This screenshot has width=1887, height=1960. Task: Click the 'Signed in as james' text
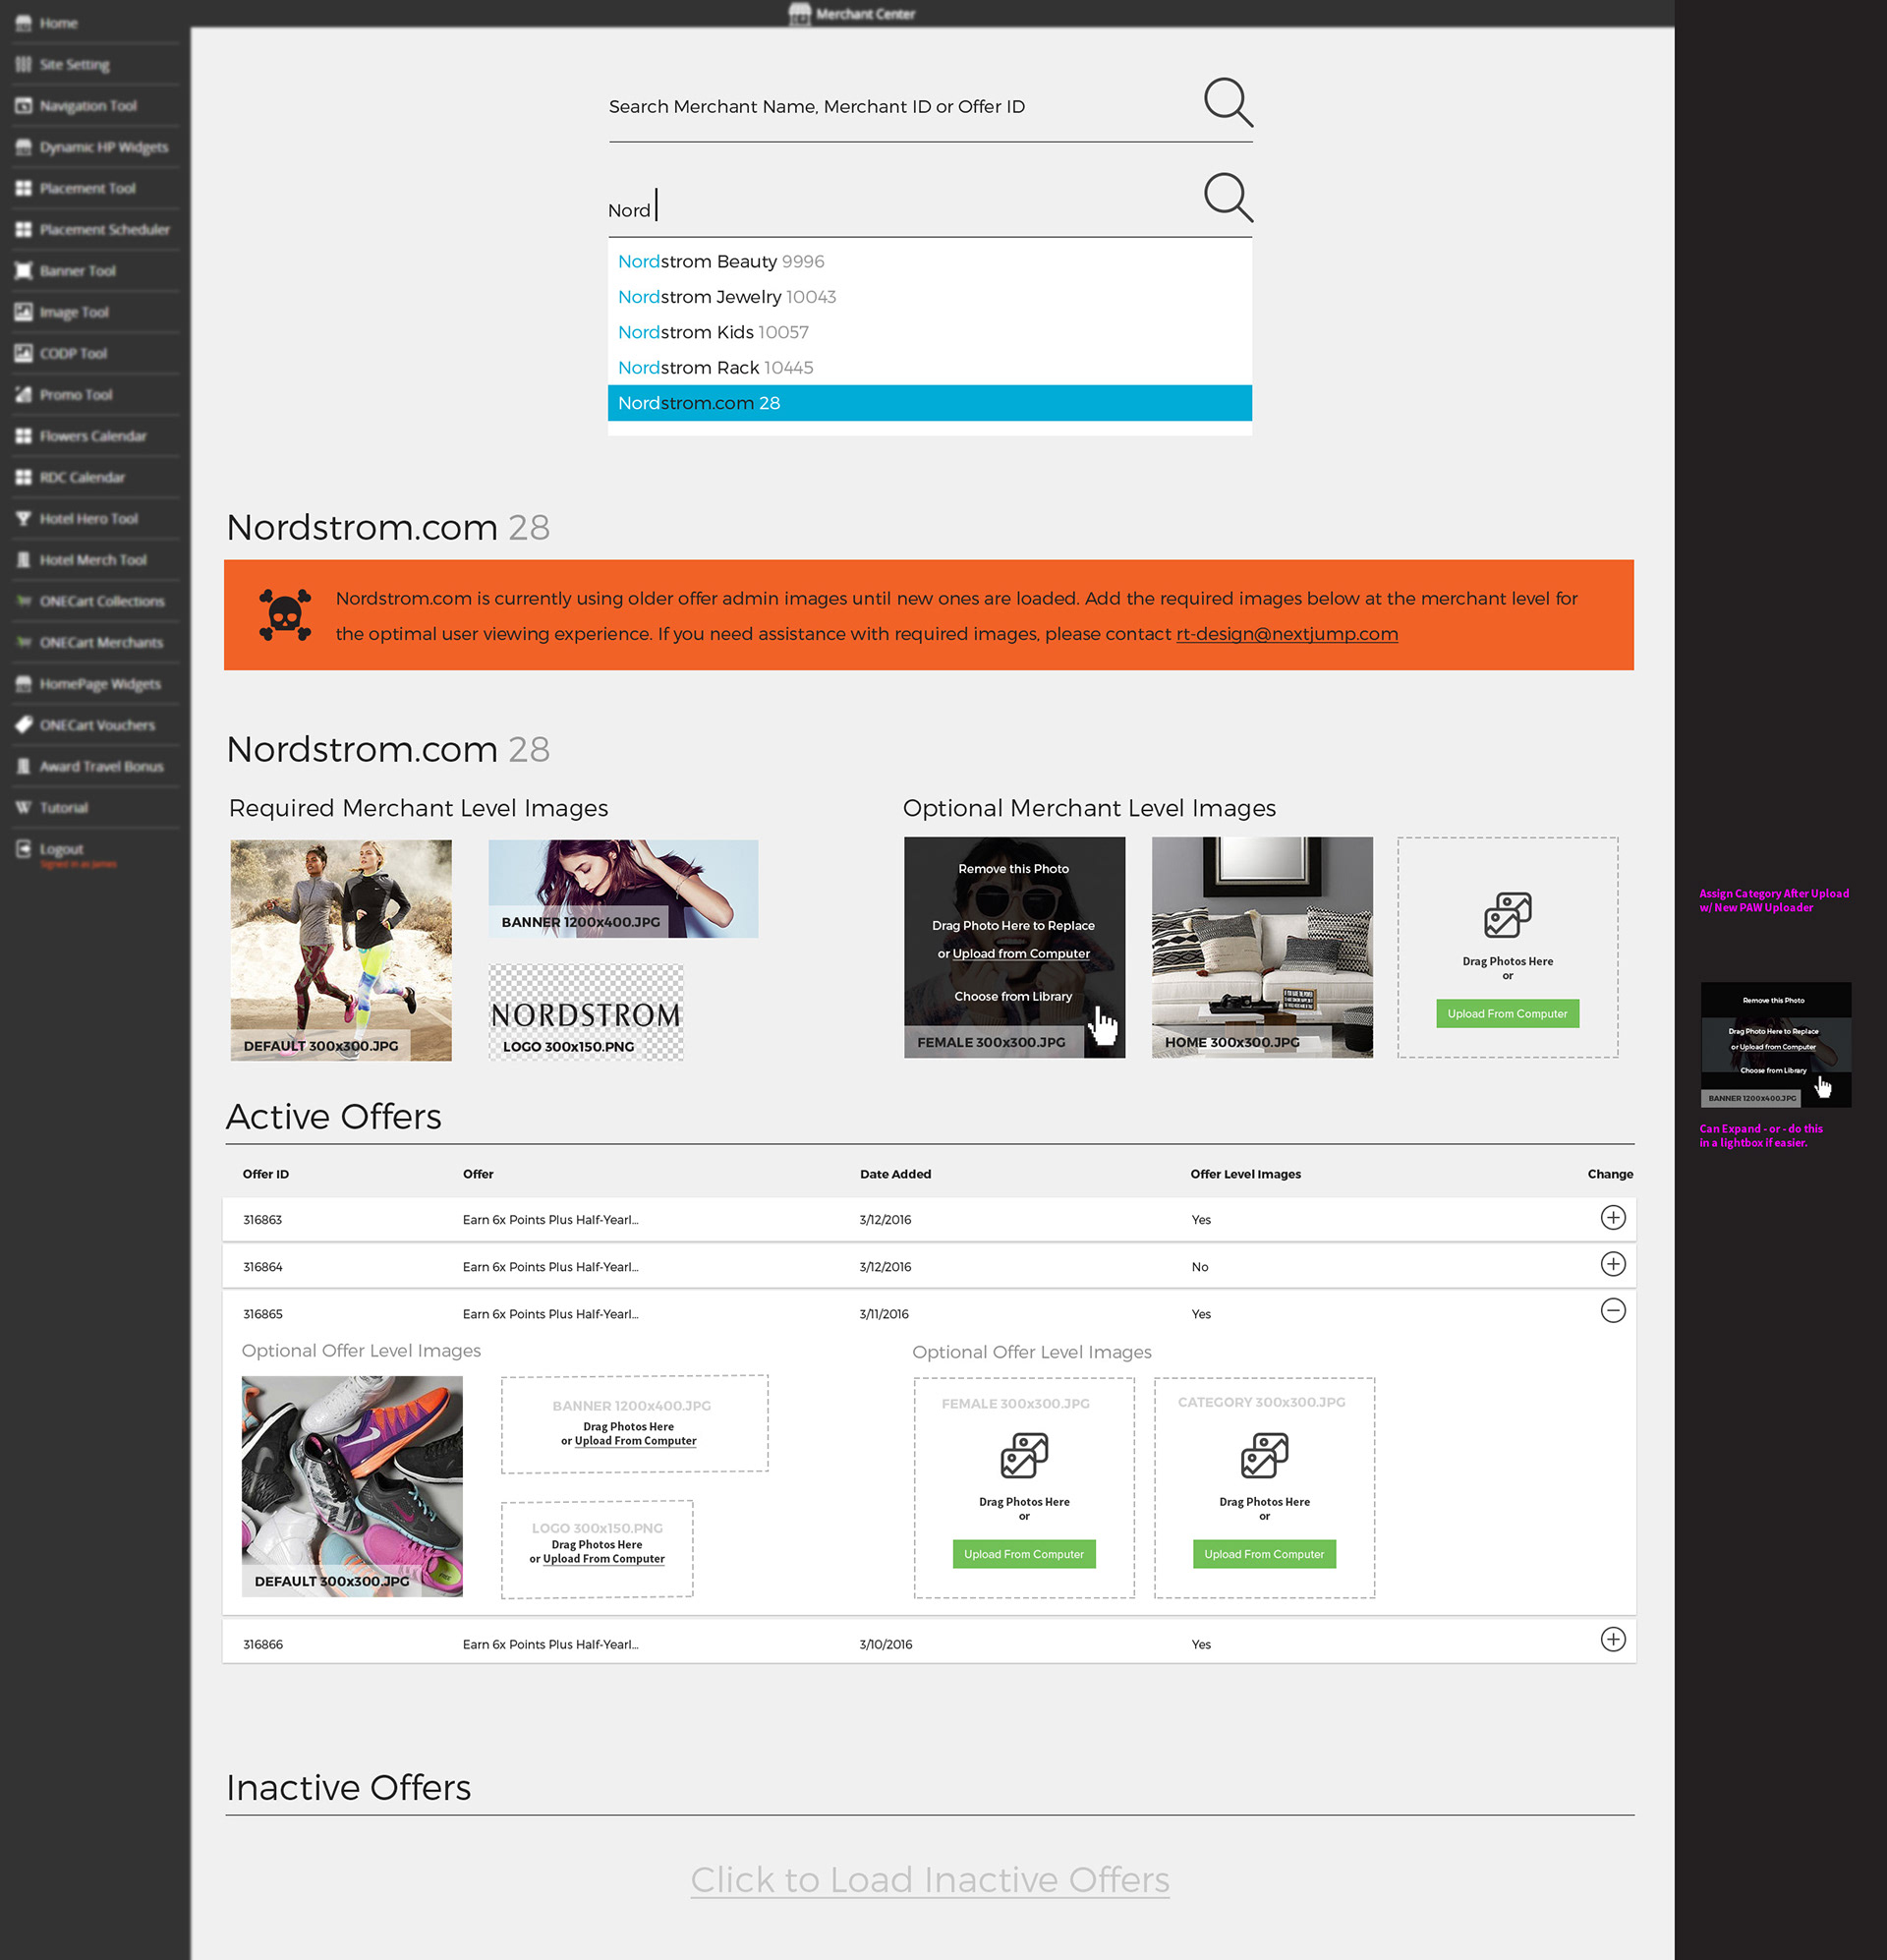point(78,864)
